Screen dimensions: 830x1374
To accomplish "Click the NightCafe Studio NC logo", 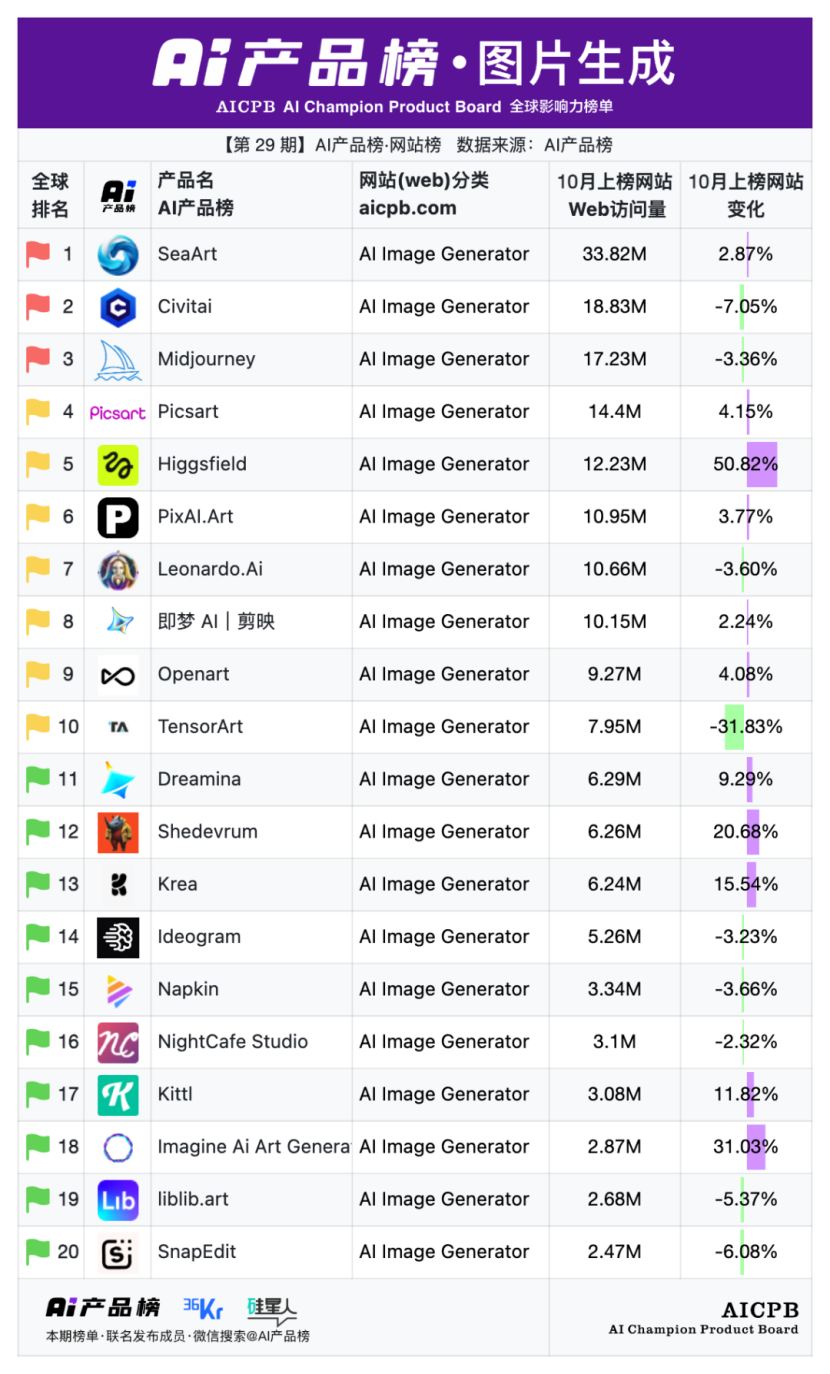I will click(118, 1042).
